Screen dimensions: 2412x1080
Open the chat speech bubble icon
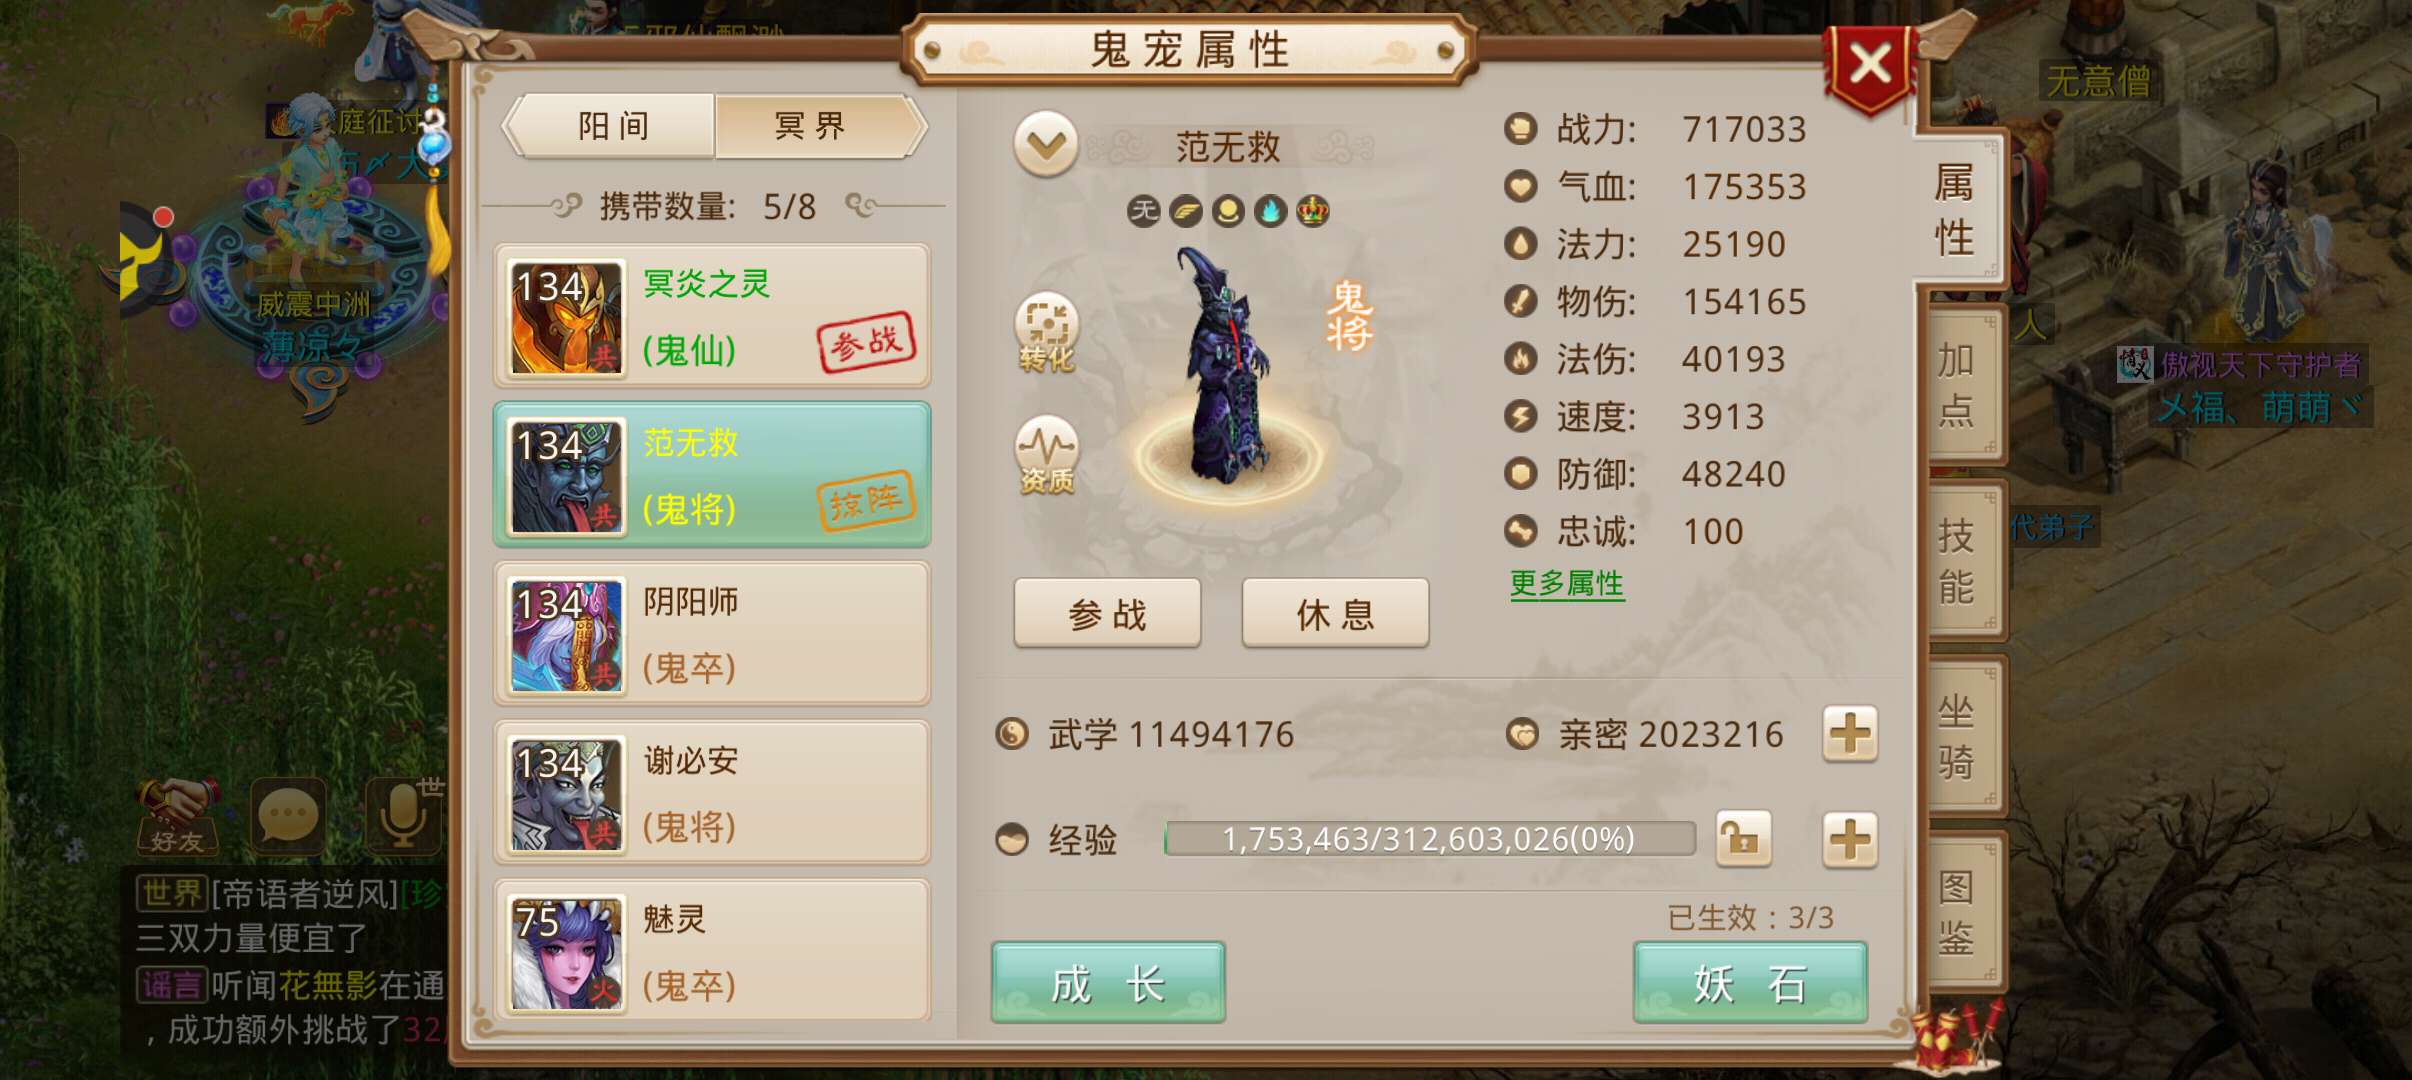(x=289, y=815)
